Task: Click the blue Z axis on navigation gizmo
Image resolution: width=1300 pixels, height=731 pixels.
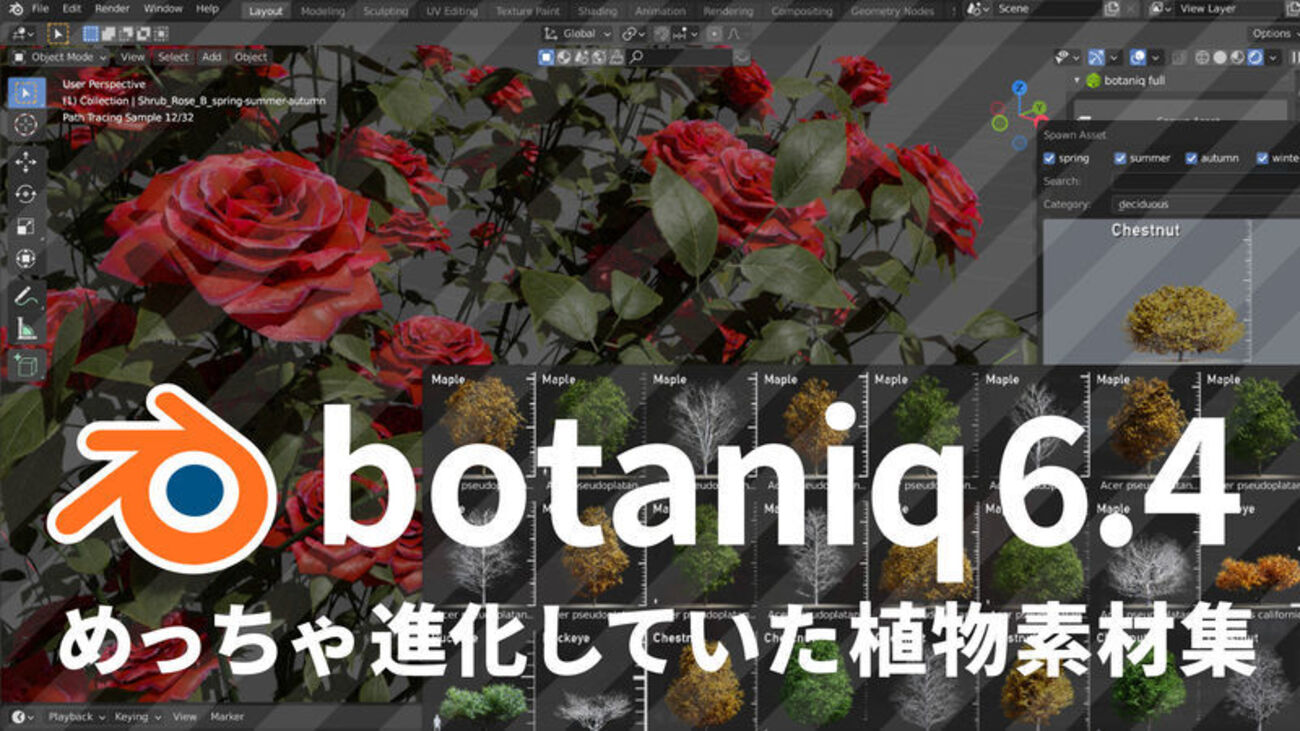Action: tap(1018, 88)
